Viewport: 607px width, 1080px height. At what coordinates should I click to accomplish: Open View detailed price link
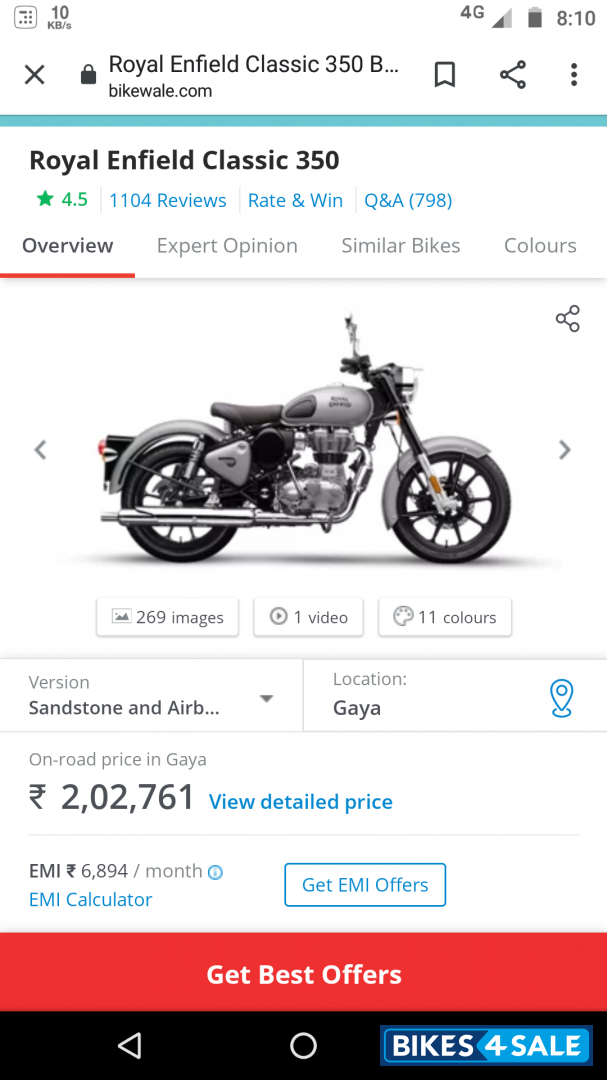300,802
